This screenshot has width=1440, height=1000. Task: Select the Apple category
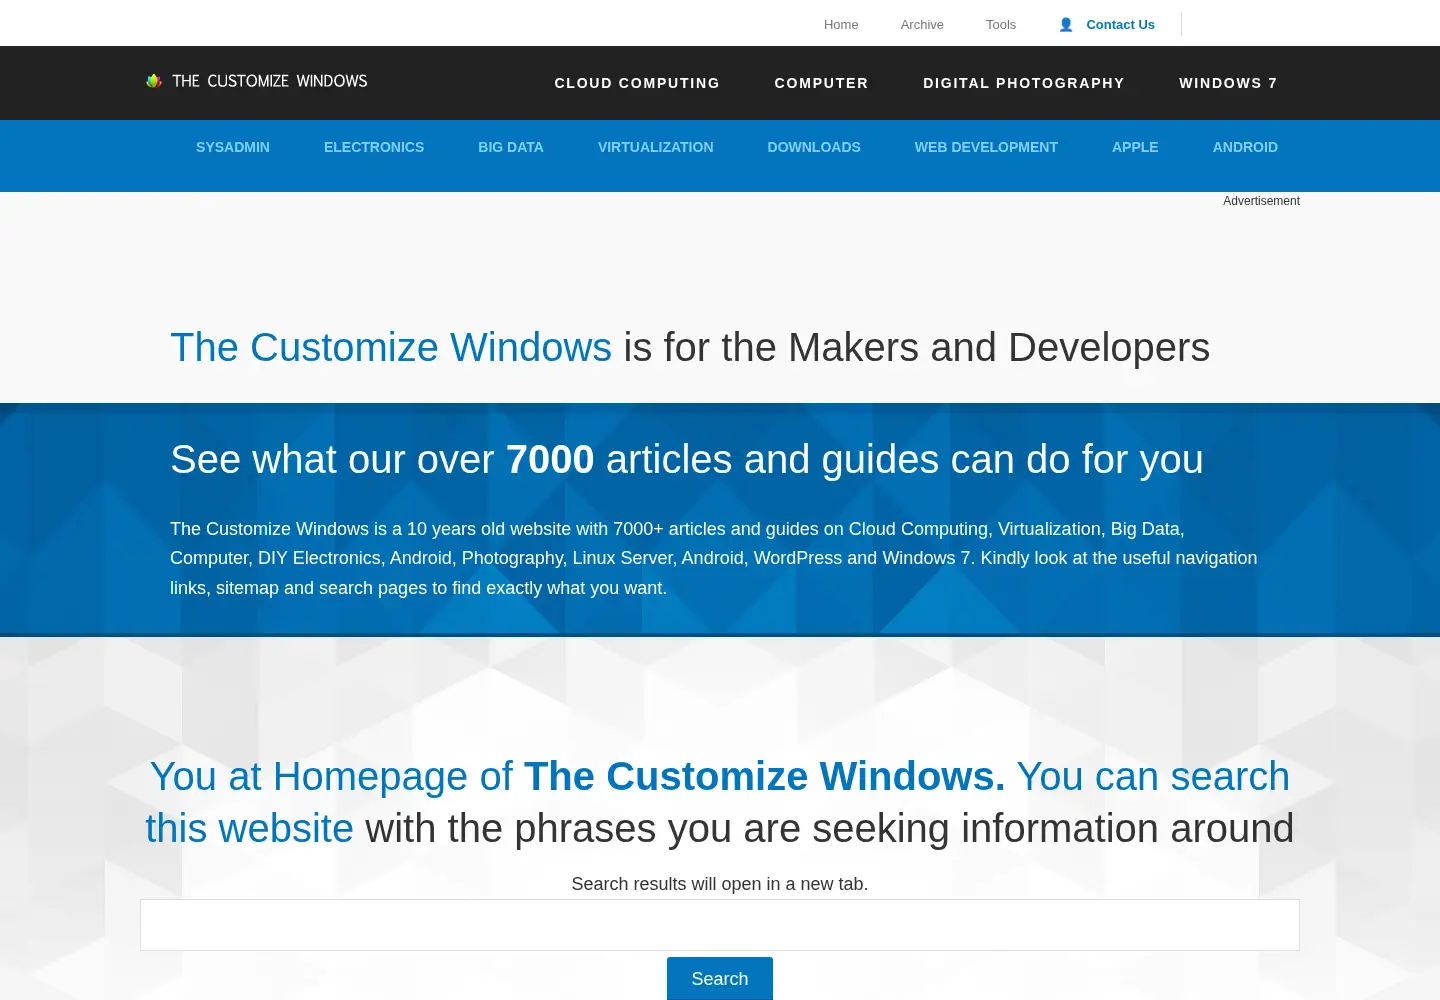(1135, 147)
